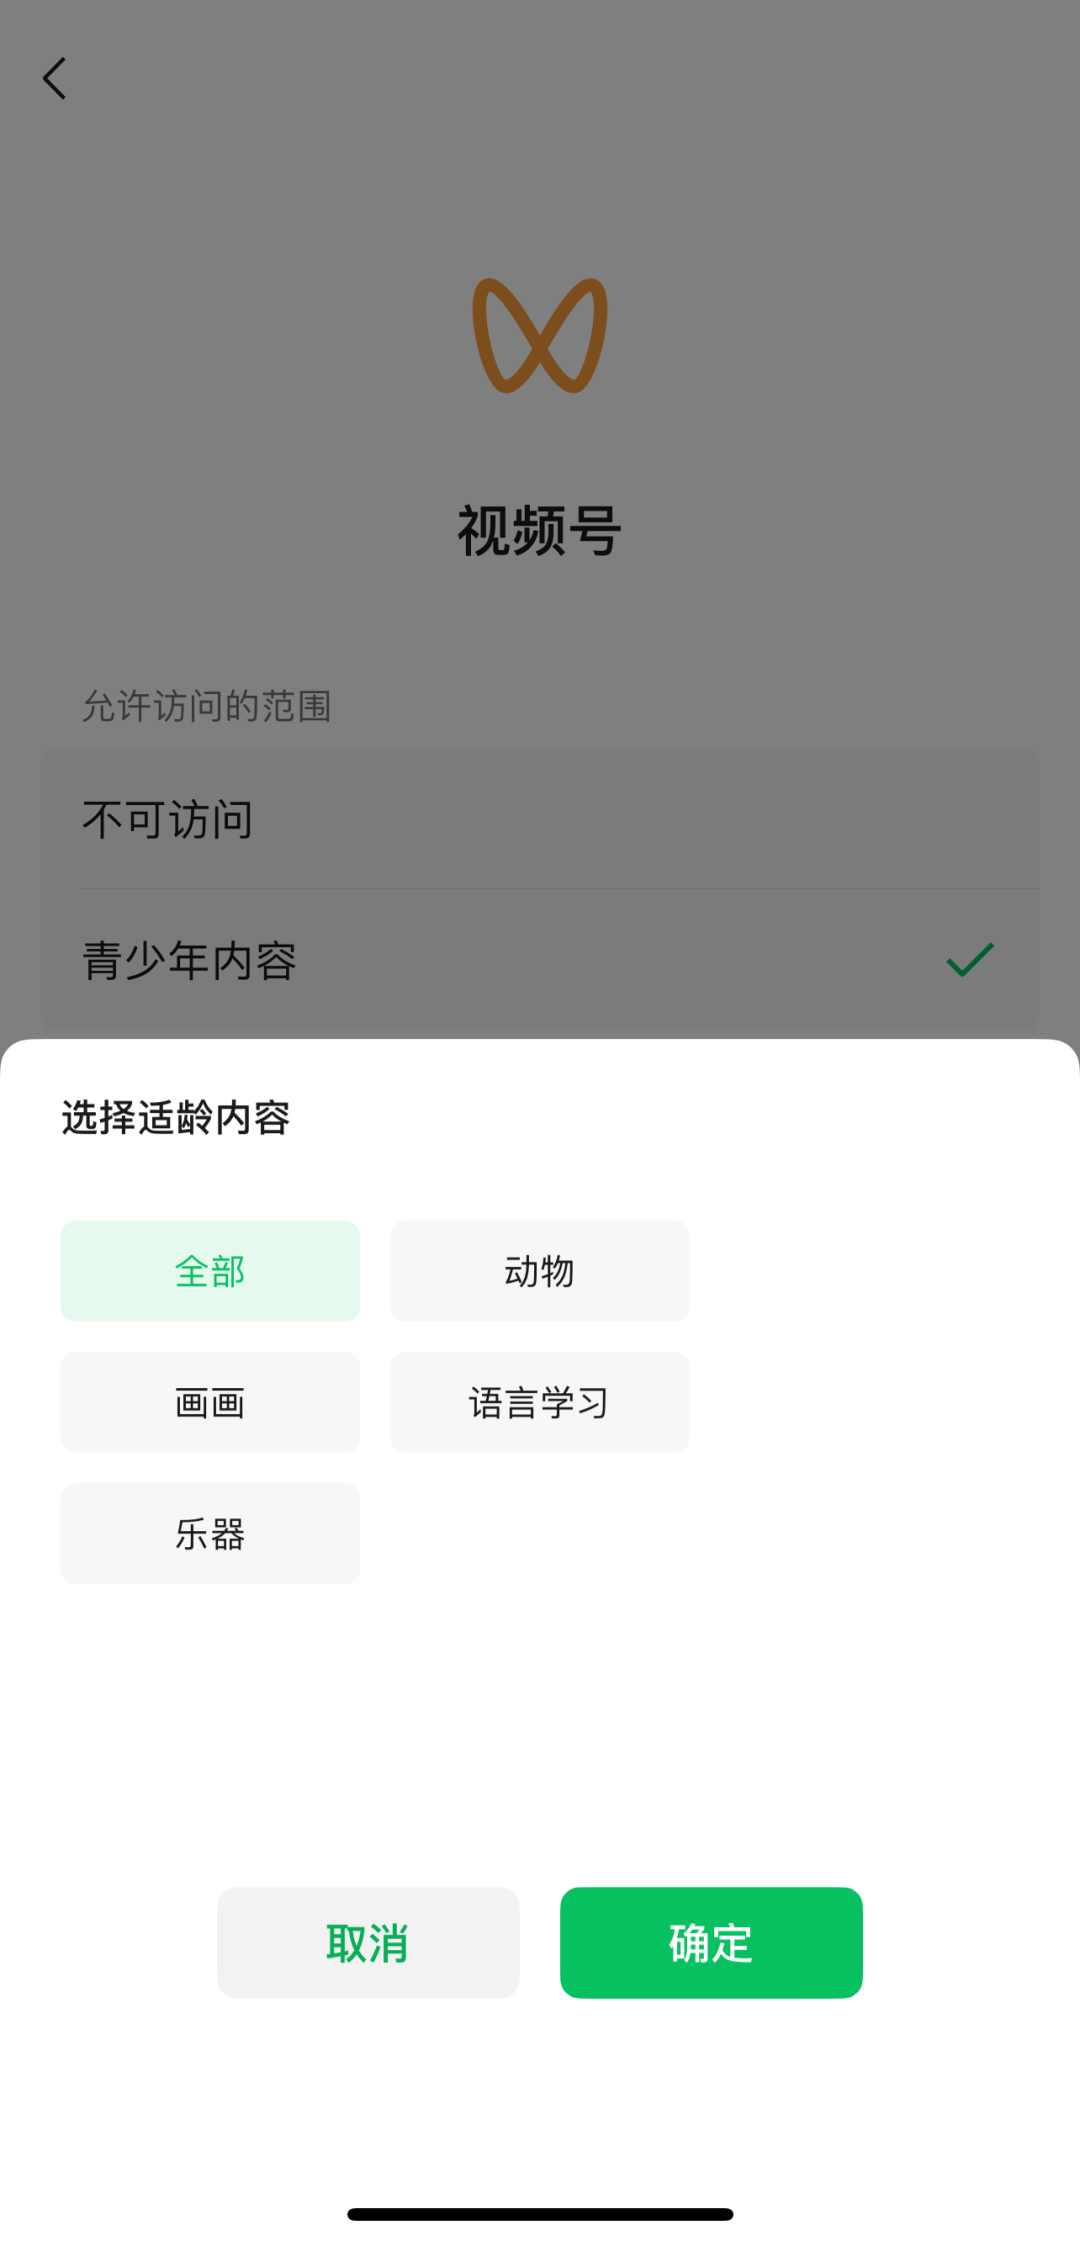Tap the 选择适龄内容 sheet title
This screenshot has width=1080, height=2241.
pyautogui.click(x=175, y=1120)
